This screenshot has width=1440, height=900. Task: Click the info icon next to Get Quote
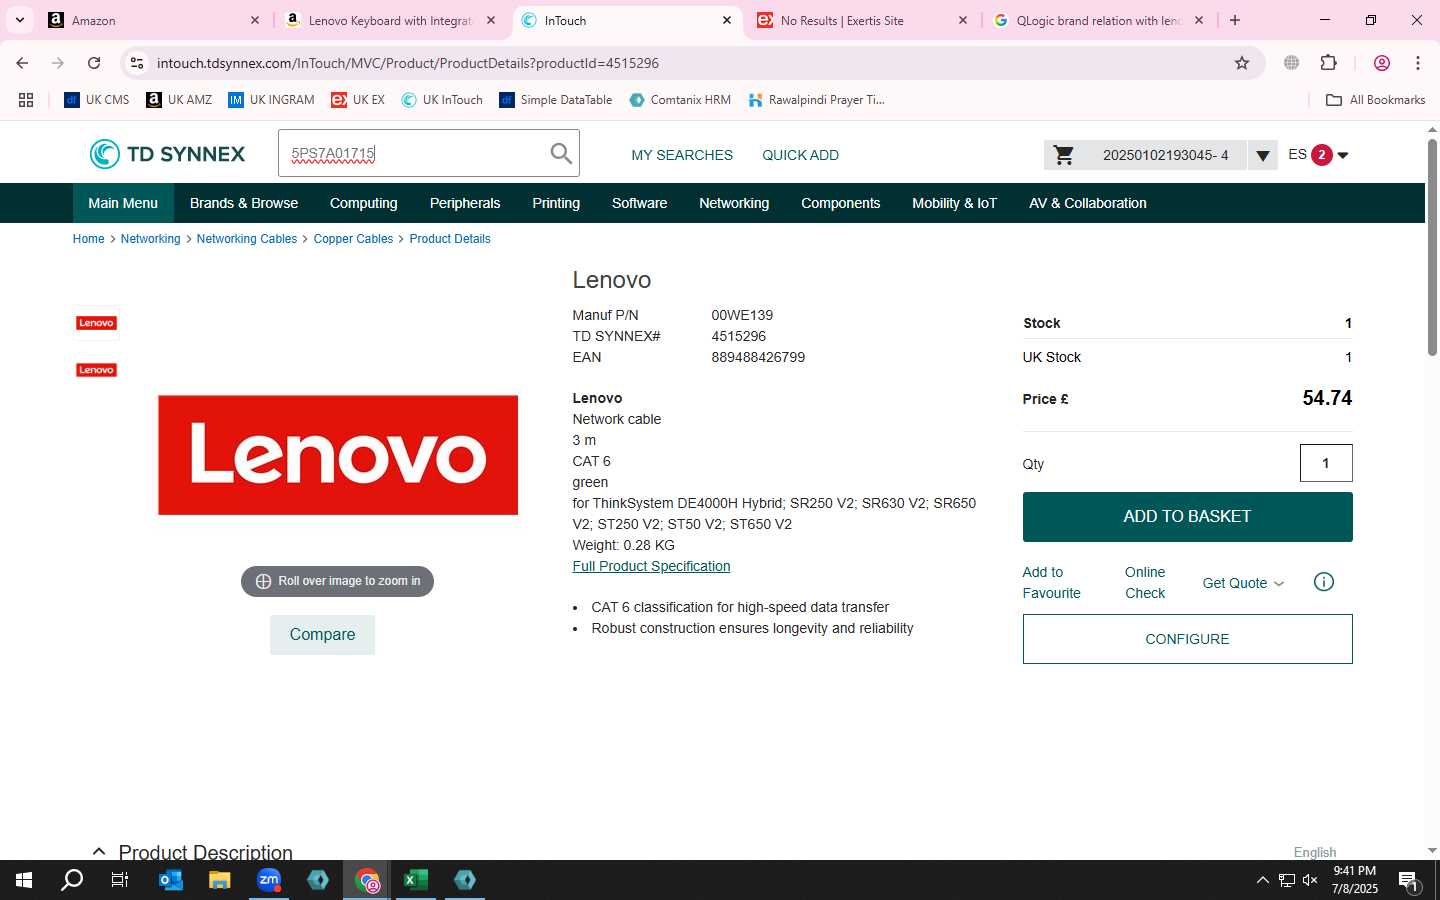click(1323, 582)
